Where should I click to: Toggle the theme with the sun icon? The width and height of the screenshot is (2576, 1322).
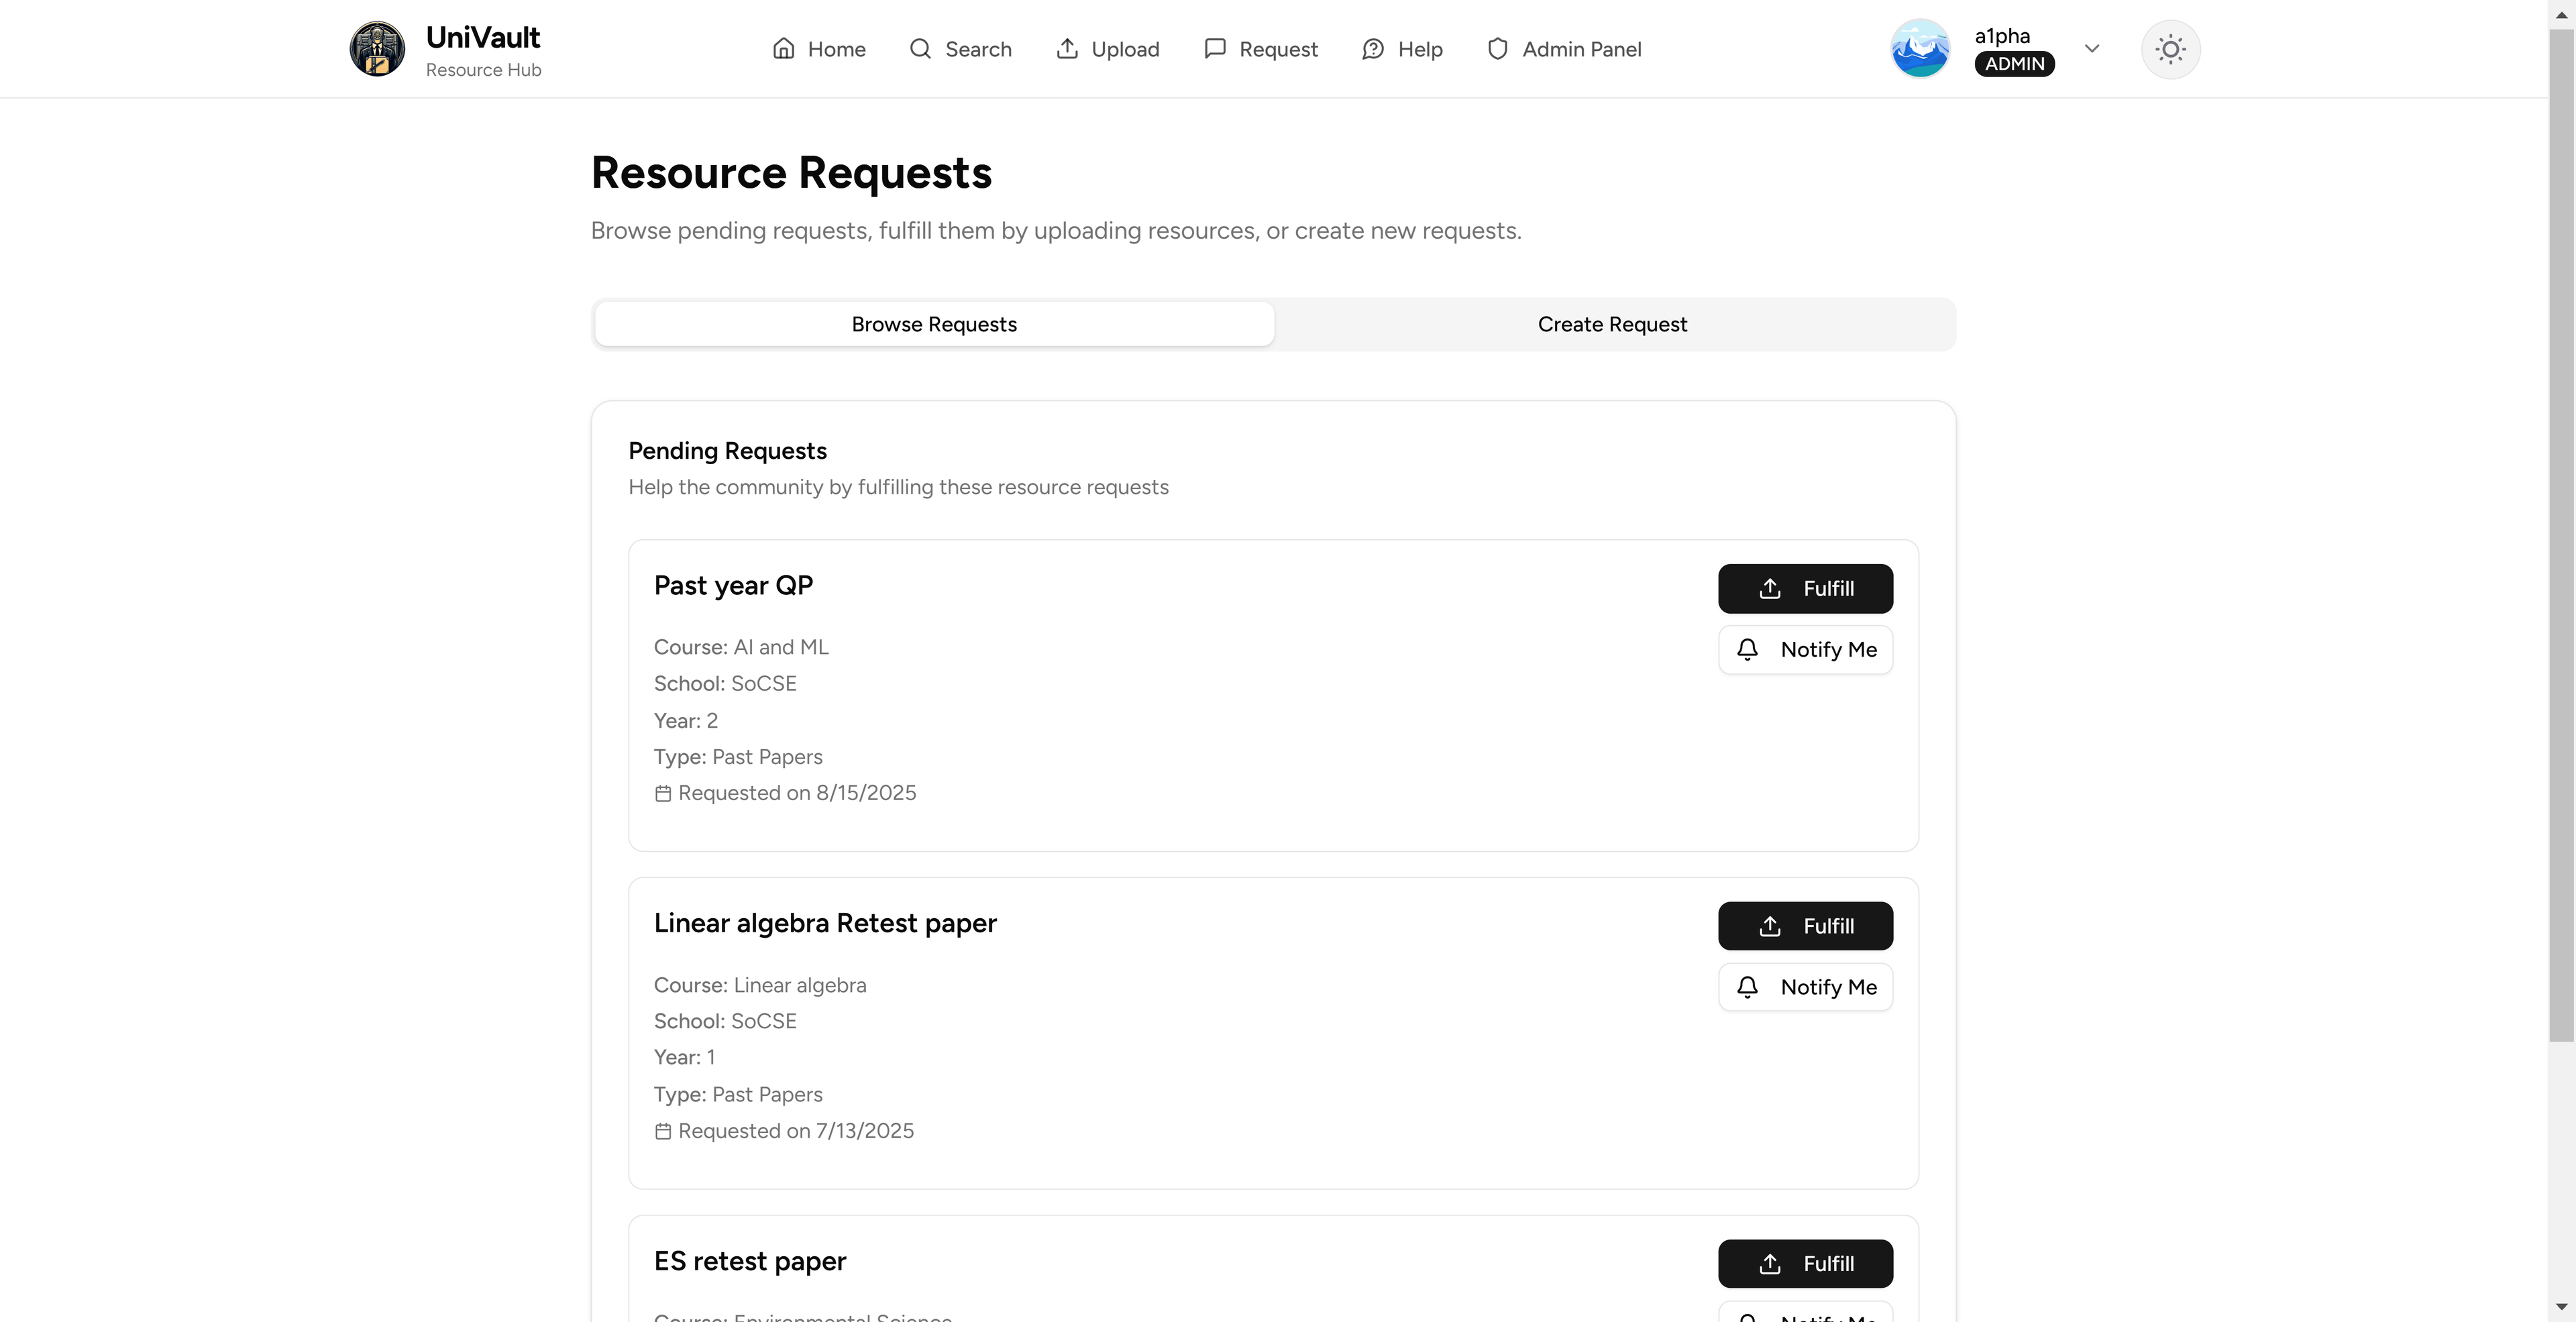pyautogui.click(x=2170, y=48)
